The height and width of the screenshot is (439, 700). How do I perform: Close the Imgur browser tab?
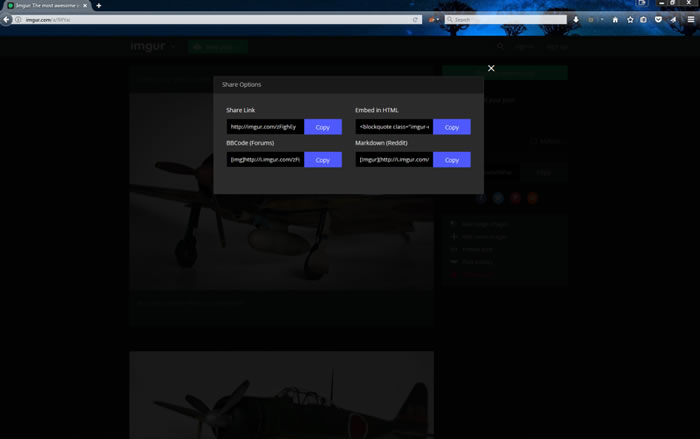(x=85, y=6)
